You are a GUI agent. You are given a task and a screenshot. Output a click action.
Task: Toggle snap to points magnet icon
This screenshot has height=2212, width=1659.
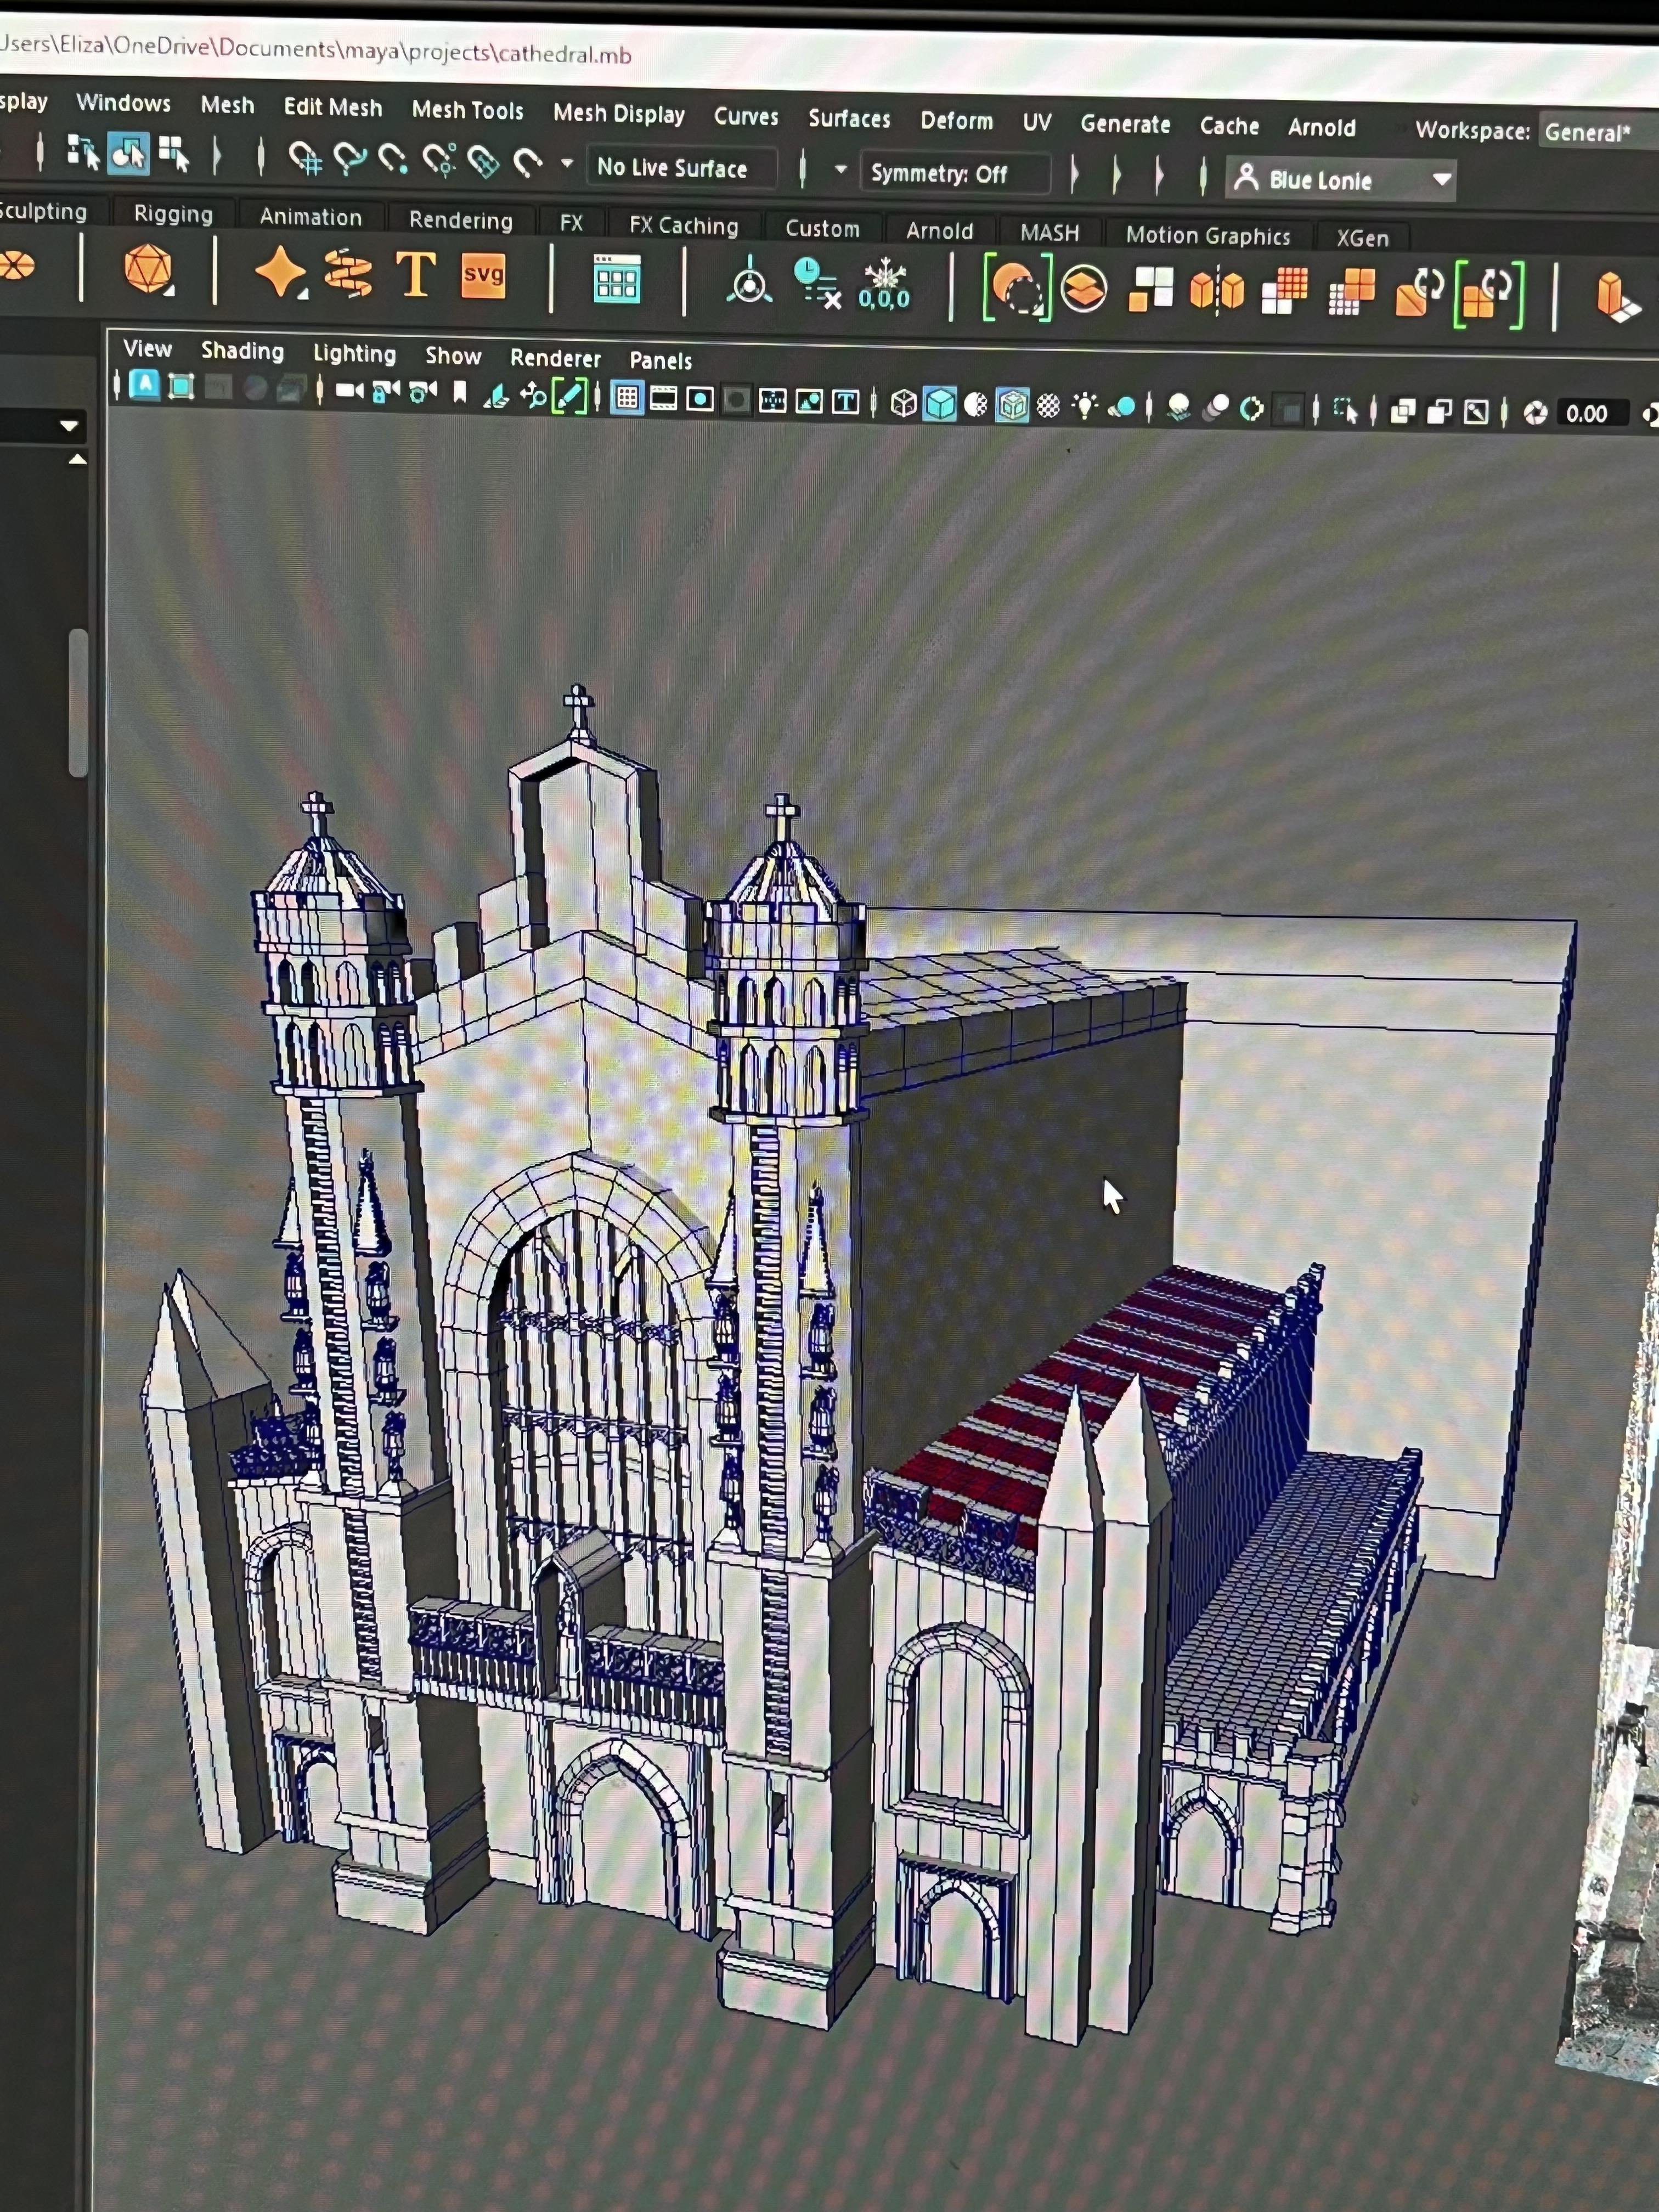click(394, 160)
